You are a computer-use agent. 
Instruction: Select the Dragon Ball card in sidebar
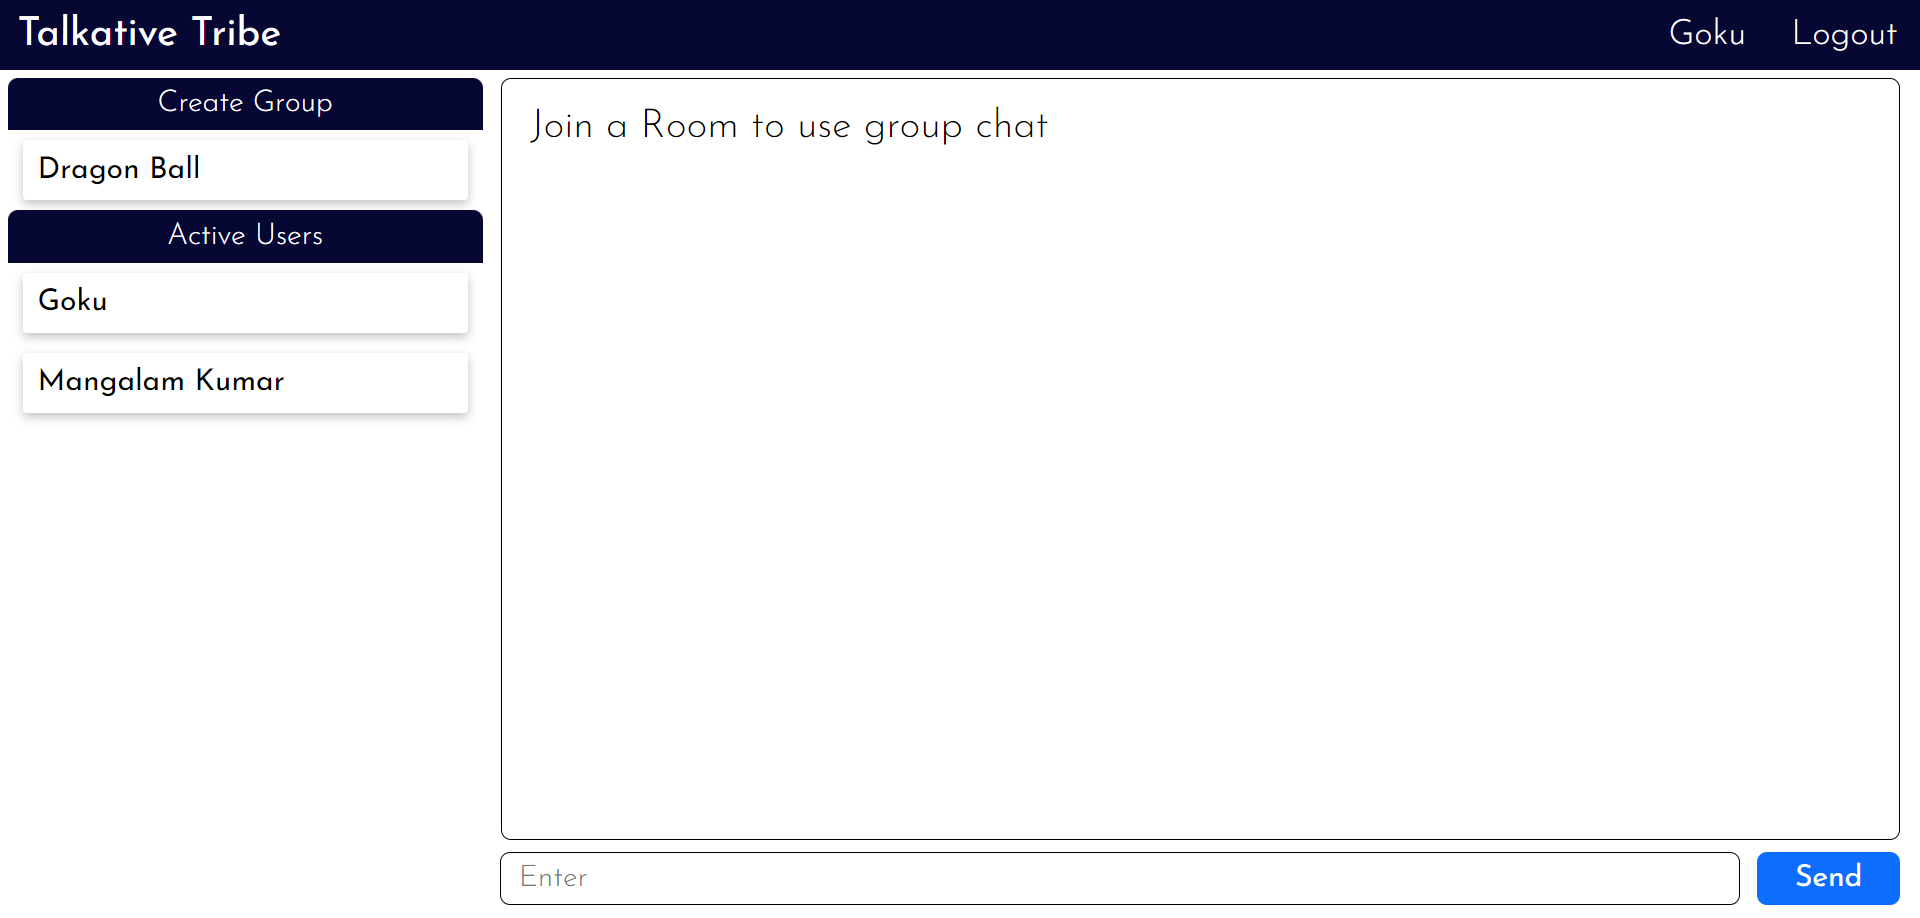coord(245,170)
